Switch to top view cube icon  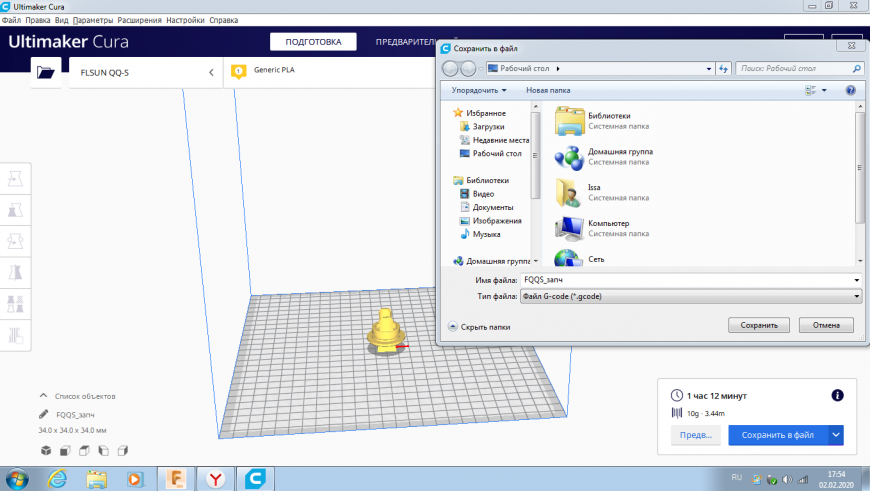tap(84, 450)
